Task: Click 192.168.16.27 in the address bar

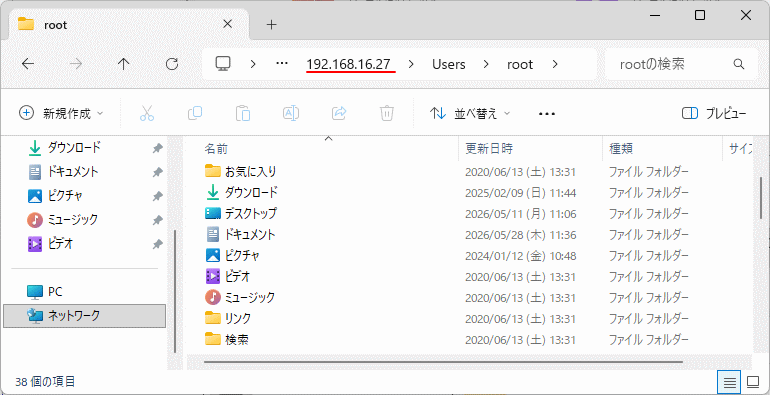Action: [349, 64]
